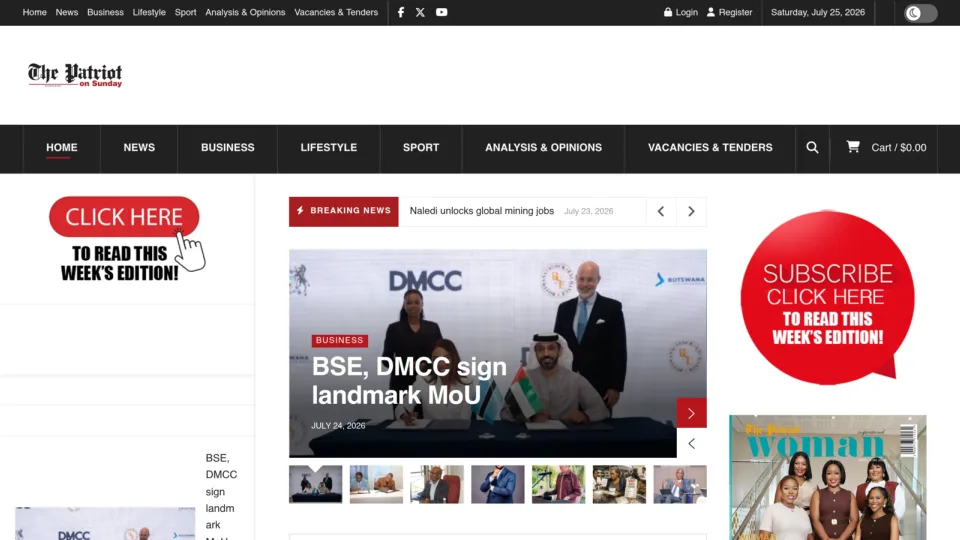Select first slider thumbnail of DMCC signing

point(315,484)
